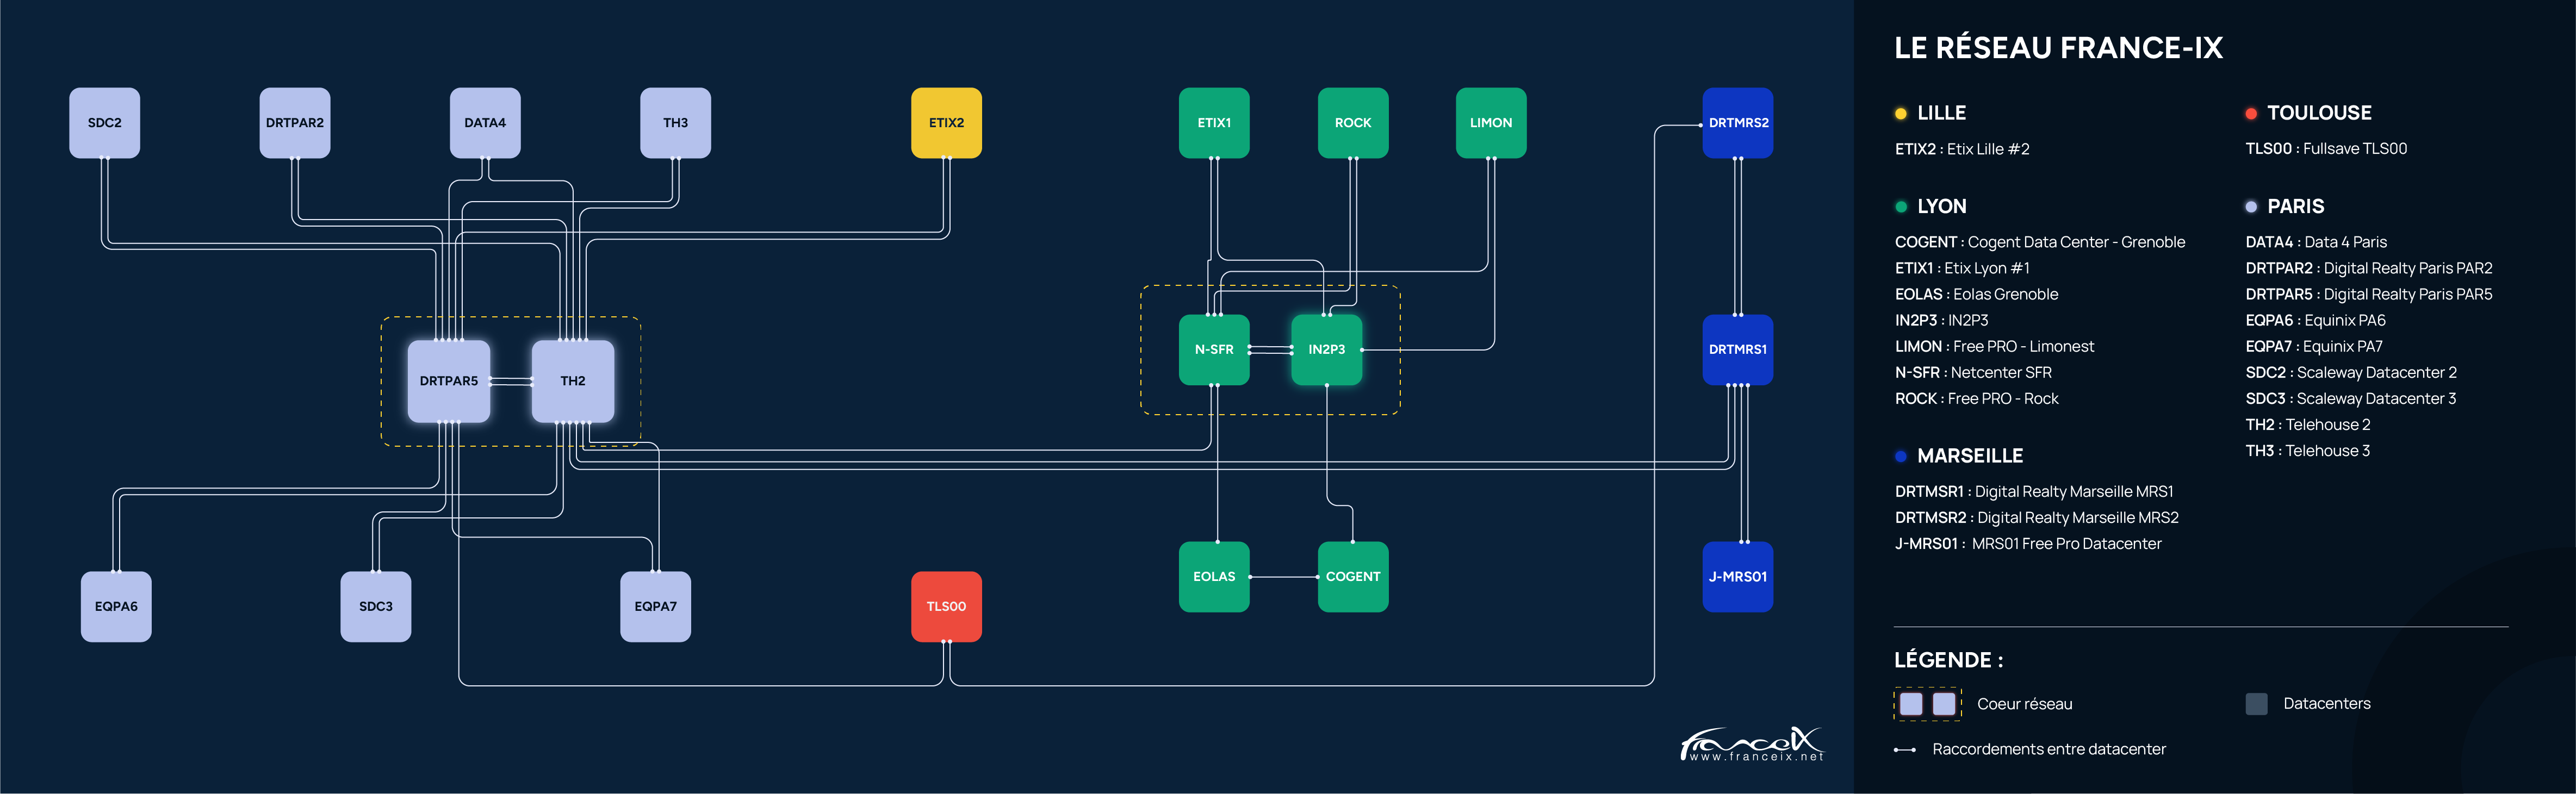Click the SDC3 datacenter node

tap(376, 607)
